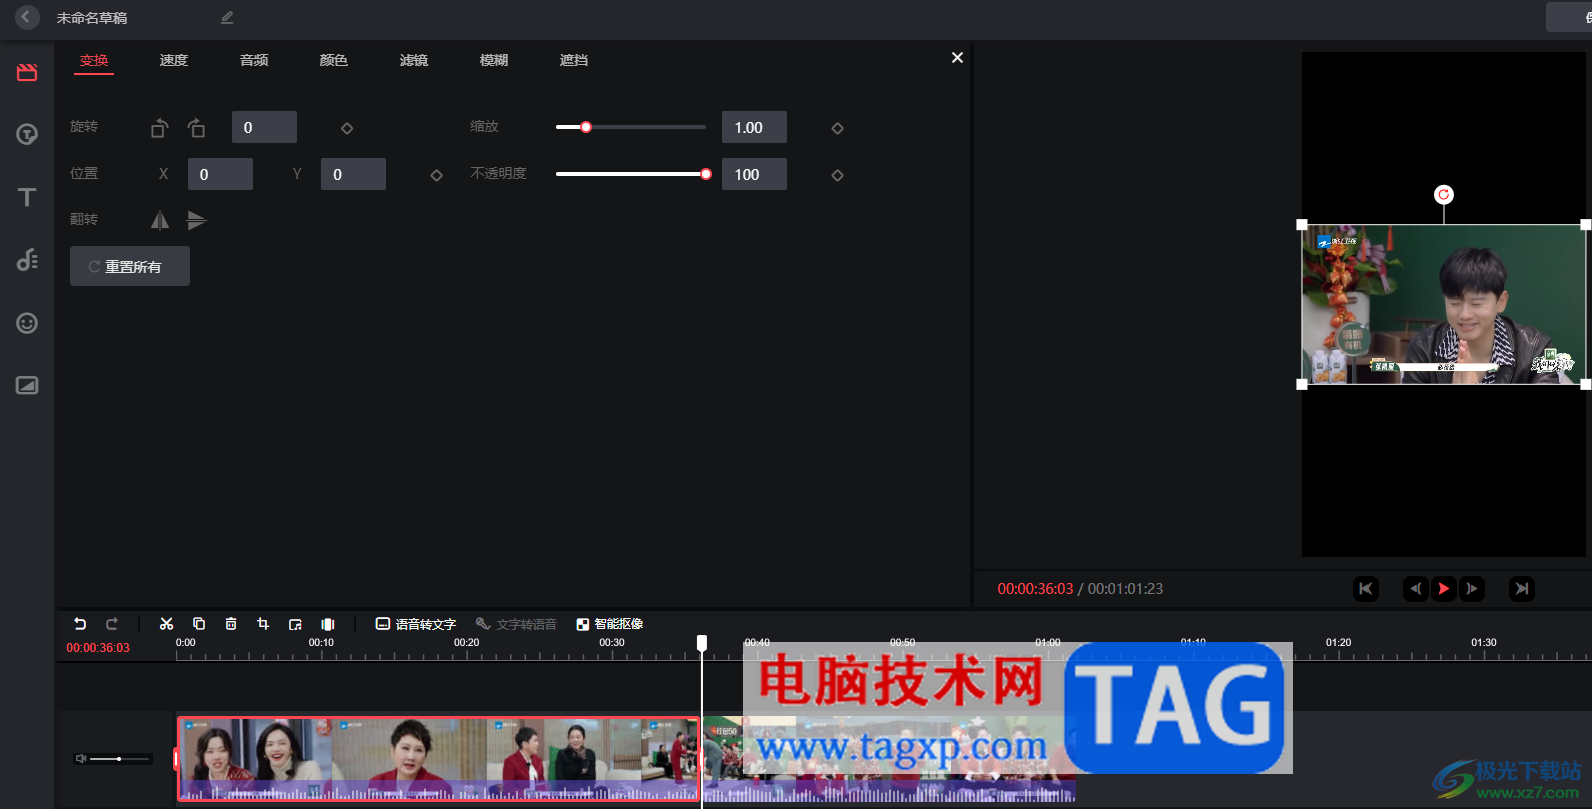
Task: Click the 缩放 scale slider handle
Action: (x=586, y=127)
